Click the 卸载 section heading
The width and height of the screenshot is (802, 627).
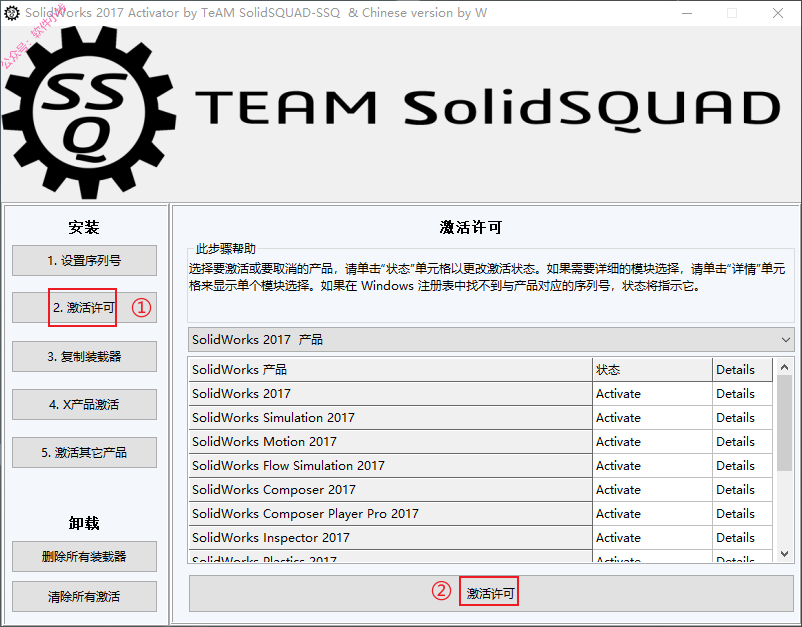(x=84, y=523)
